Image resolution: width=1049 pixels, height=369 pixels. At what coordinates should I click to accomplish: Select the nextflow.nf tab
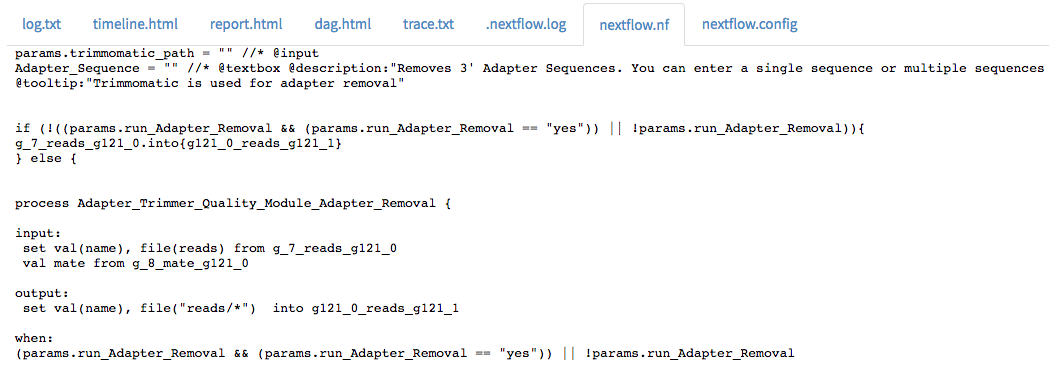(634, 25)
